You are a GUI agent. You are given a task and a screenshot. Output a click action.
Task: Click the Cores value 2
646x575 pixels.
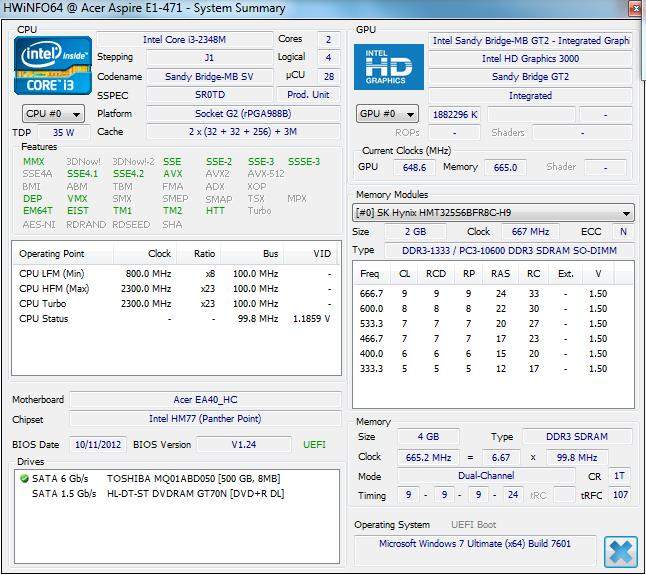coord(328,40)
